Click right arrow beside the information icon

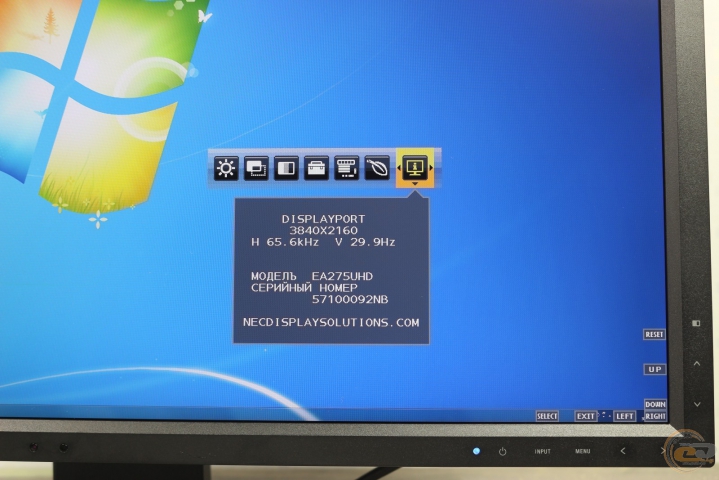pyautogui.click(x=431, y=168)
